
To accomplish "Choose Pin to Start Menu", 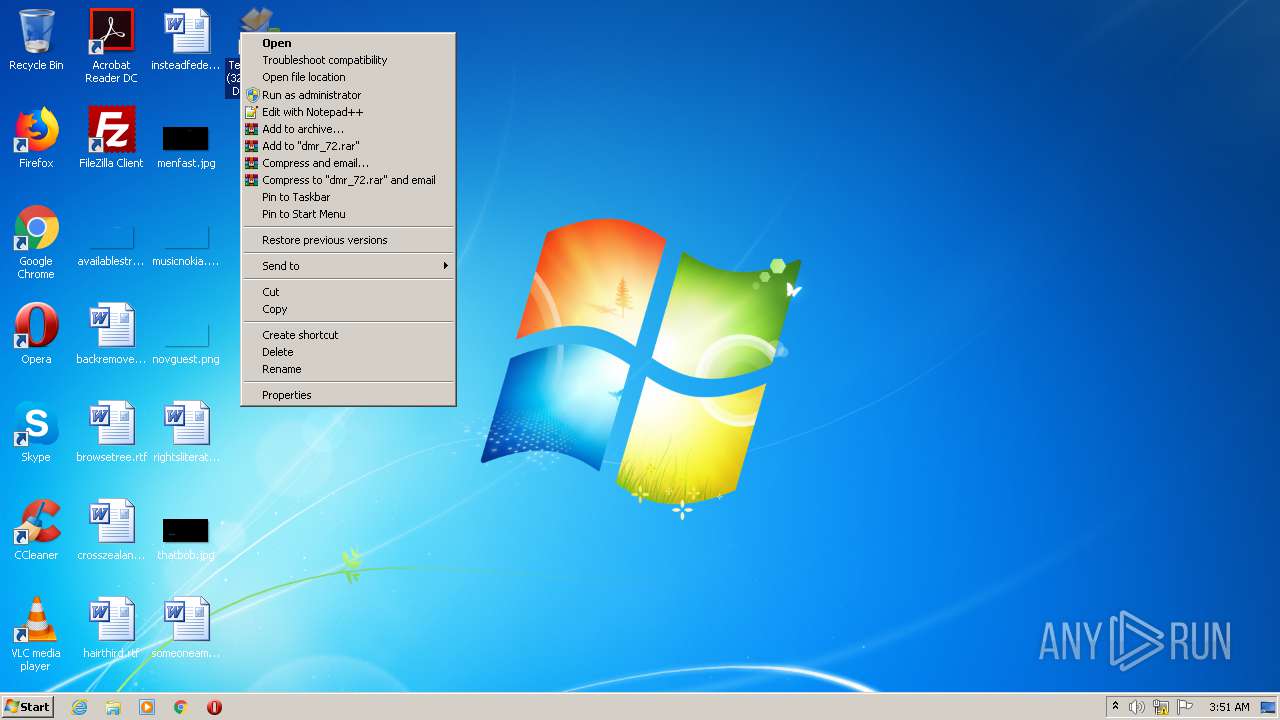I will (x=349, y=214).
